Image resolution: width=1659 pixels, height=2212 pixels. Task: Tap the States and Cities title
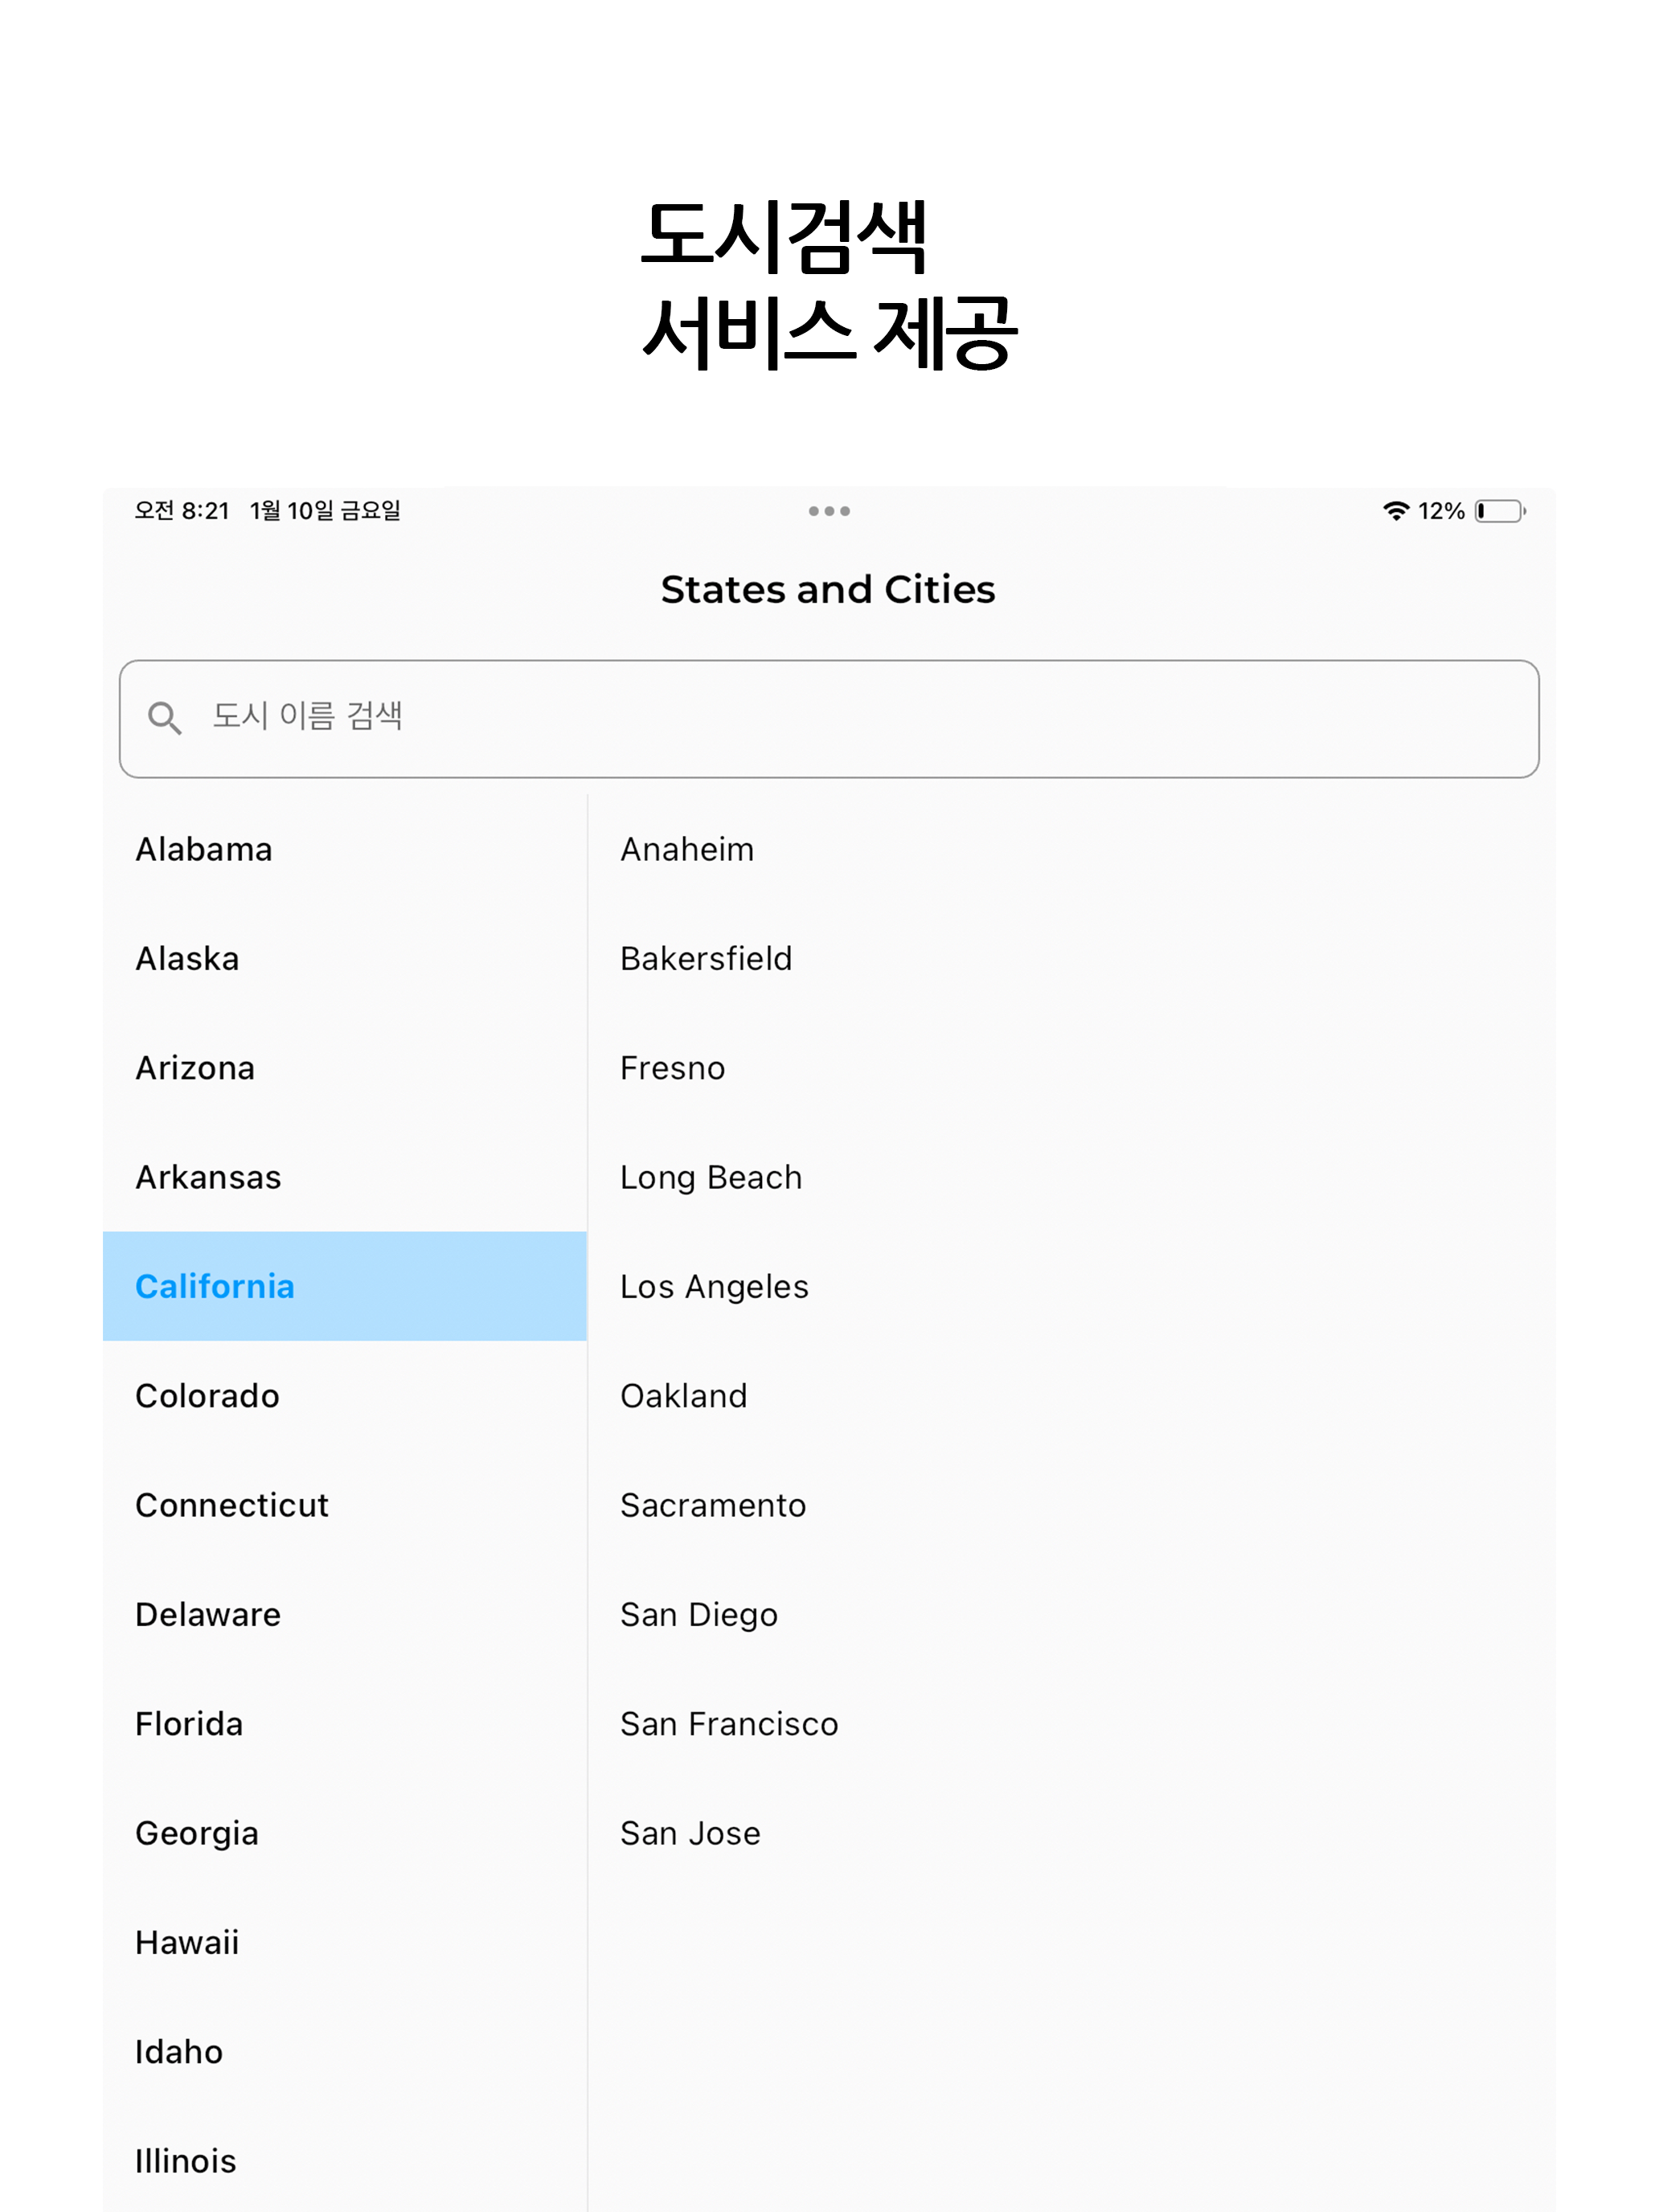(x=828, y=590)
